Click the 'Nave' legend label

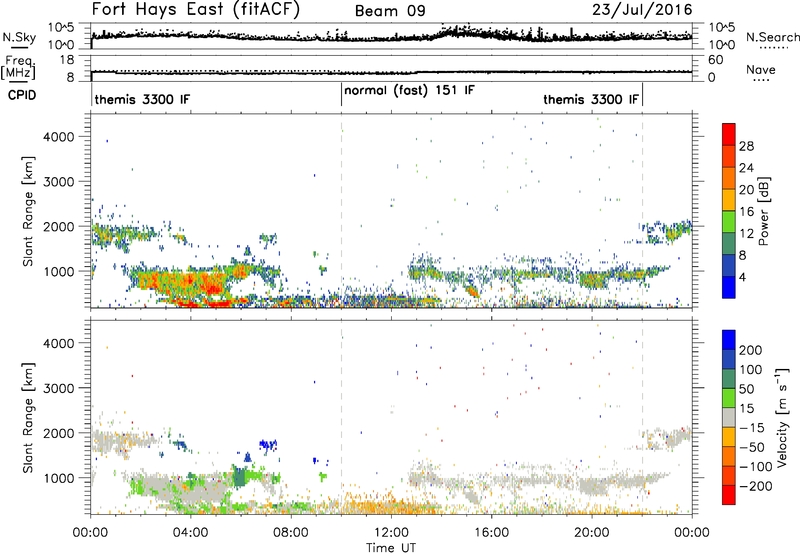(x=761, y=70)
